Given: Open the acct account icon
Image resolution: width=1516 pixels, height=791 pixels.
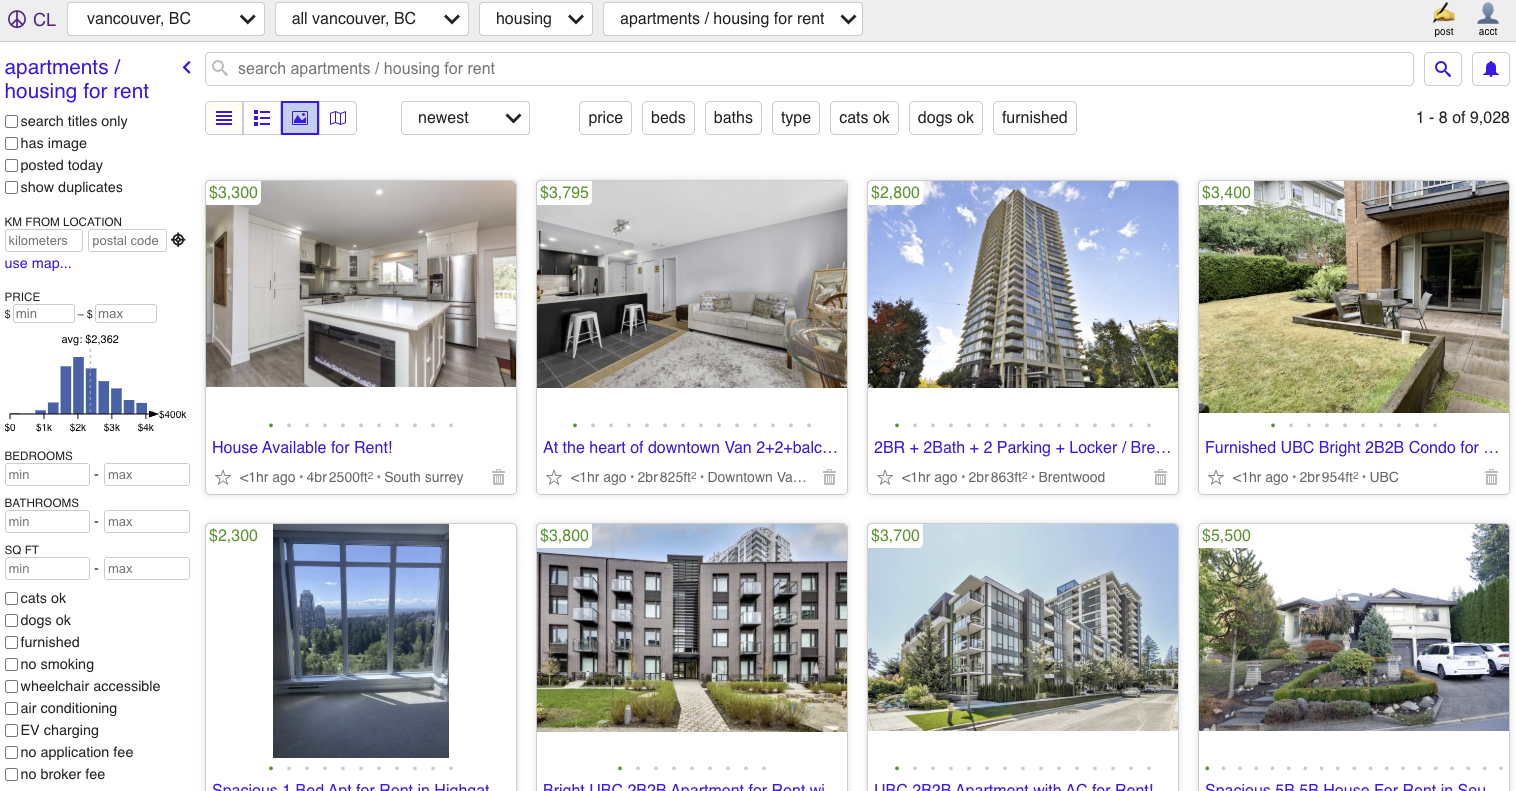Looking at the screenshot, I should pyautogui.click(x=1488, y=20).
